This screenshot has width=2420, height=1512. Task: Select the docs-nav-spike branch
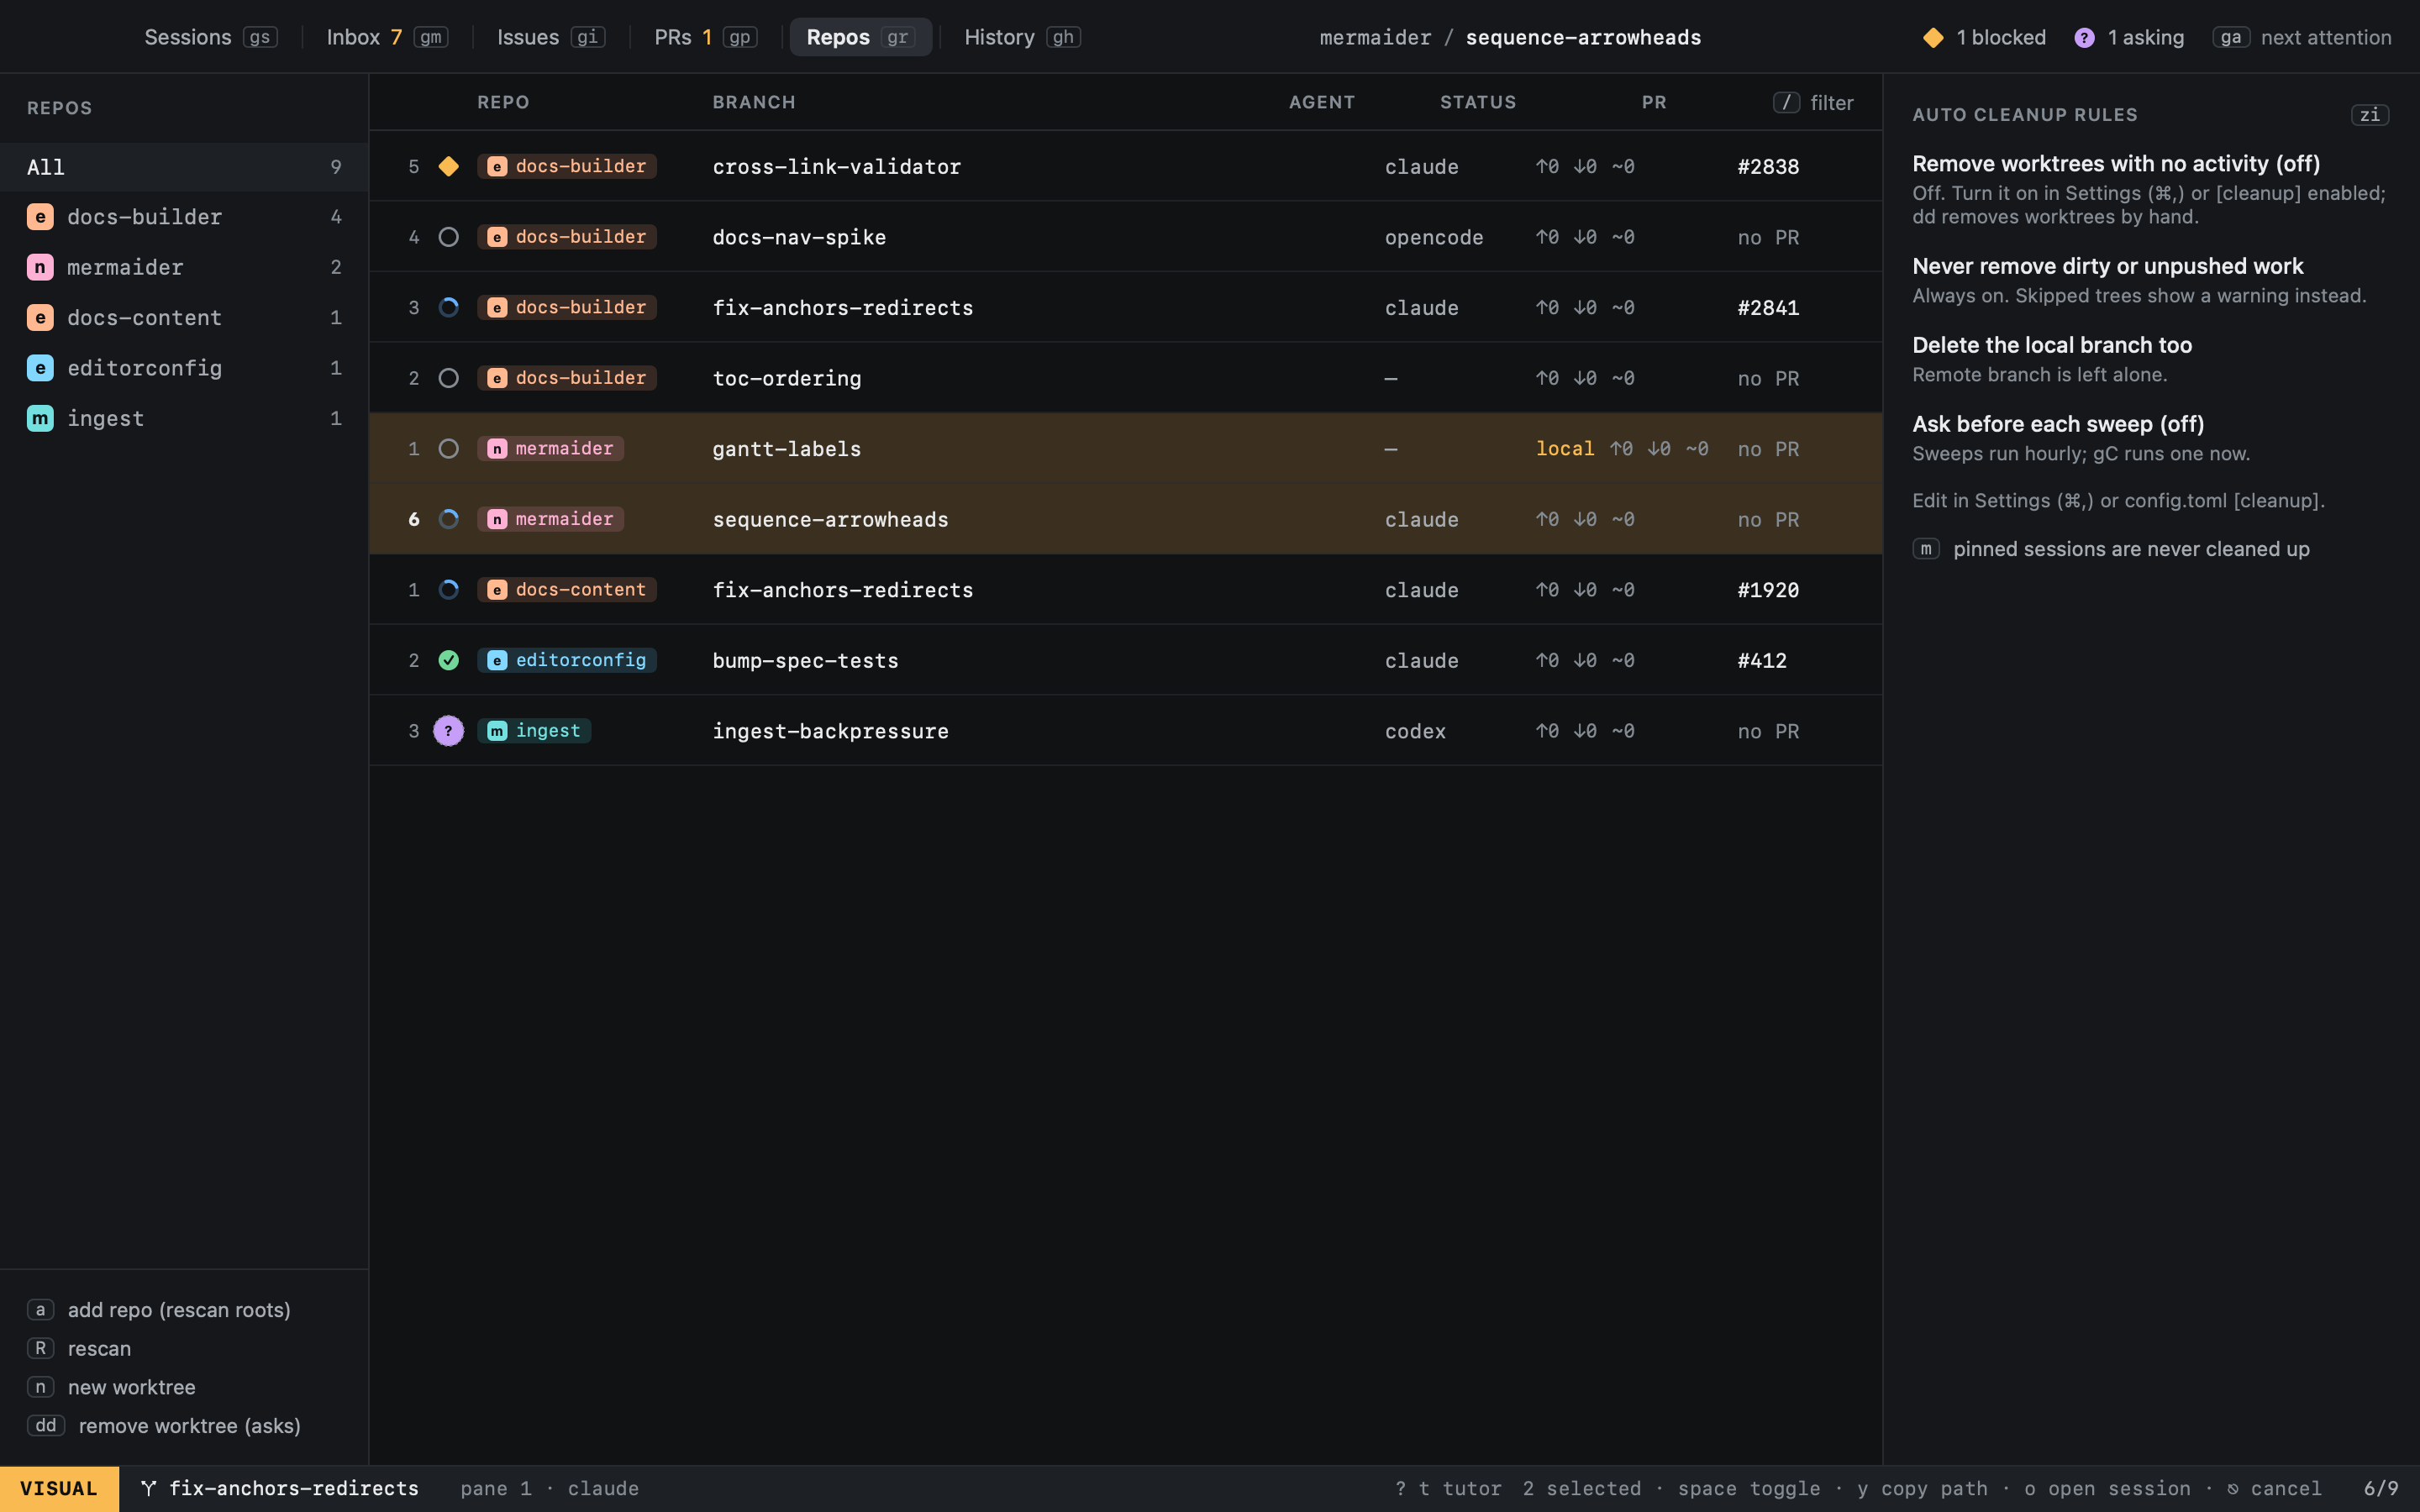click(799, 238)
